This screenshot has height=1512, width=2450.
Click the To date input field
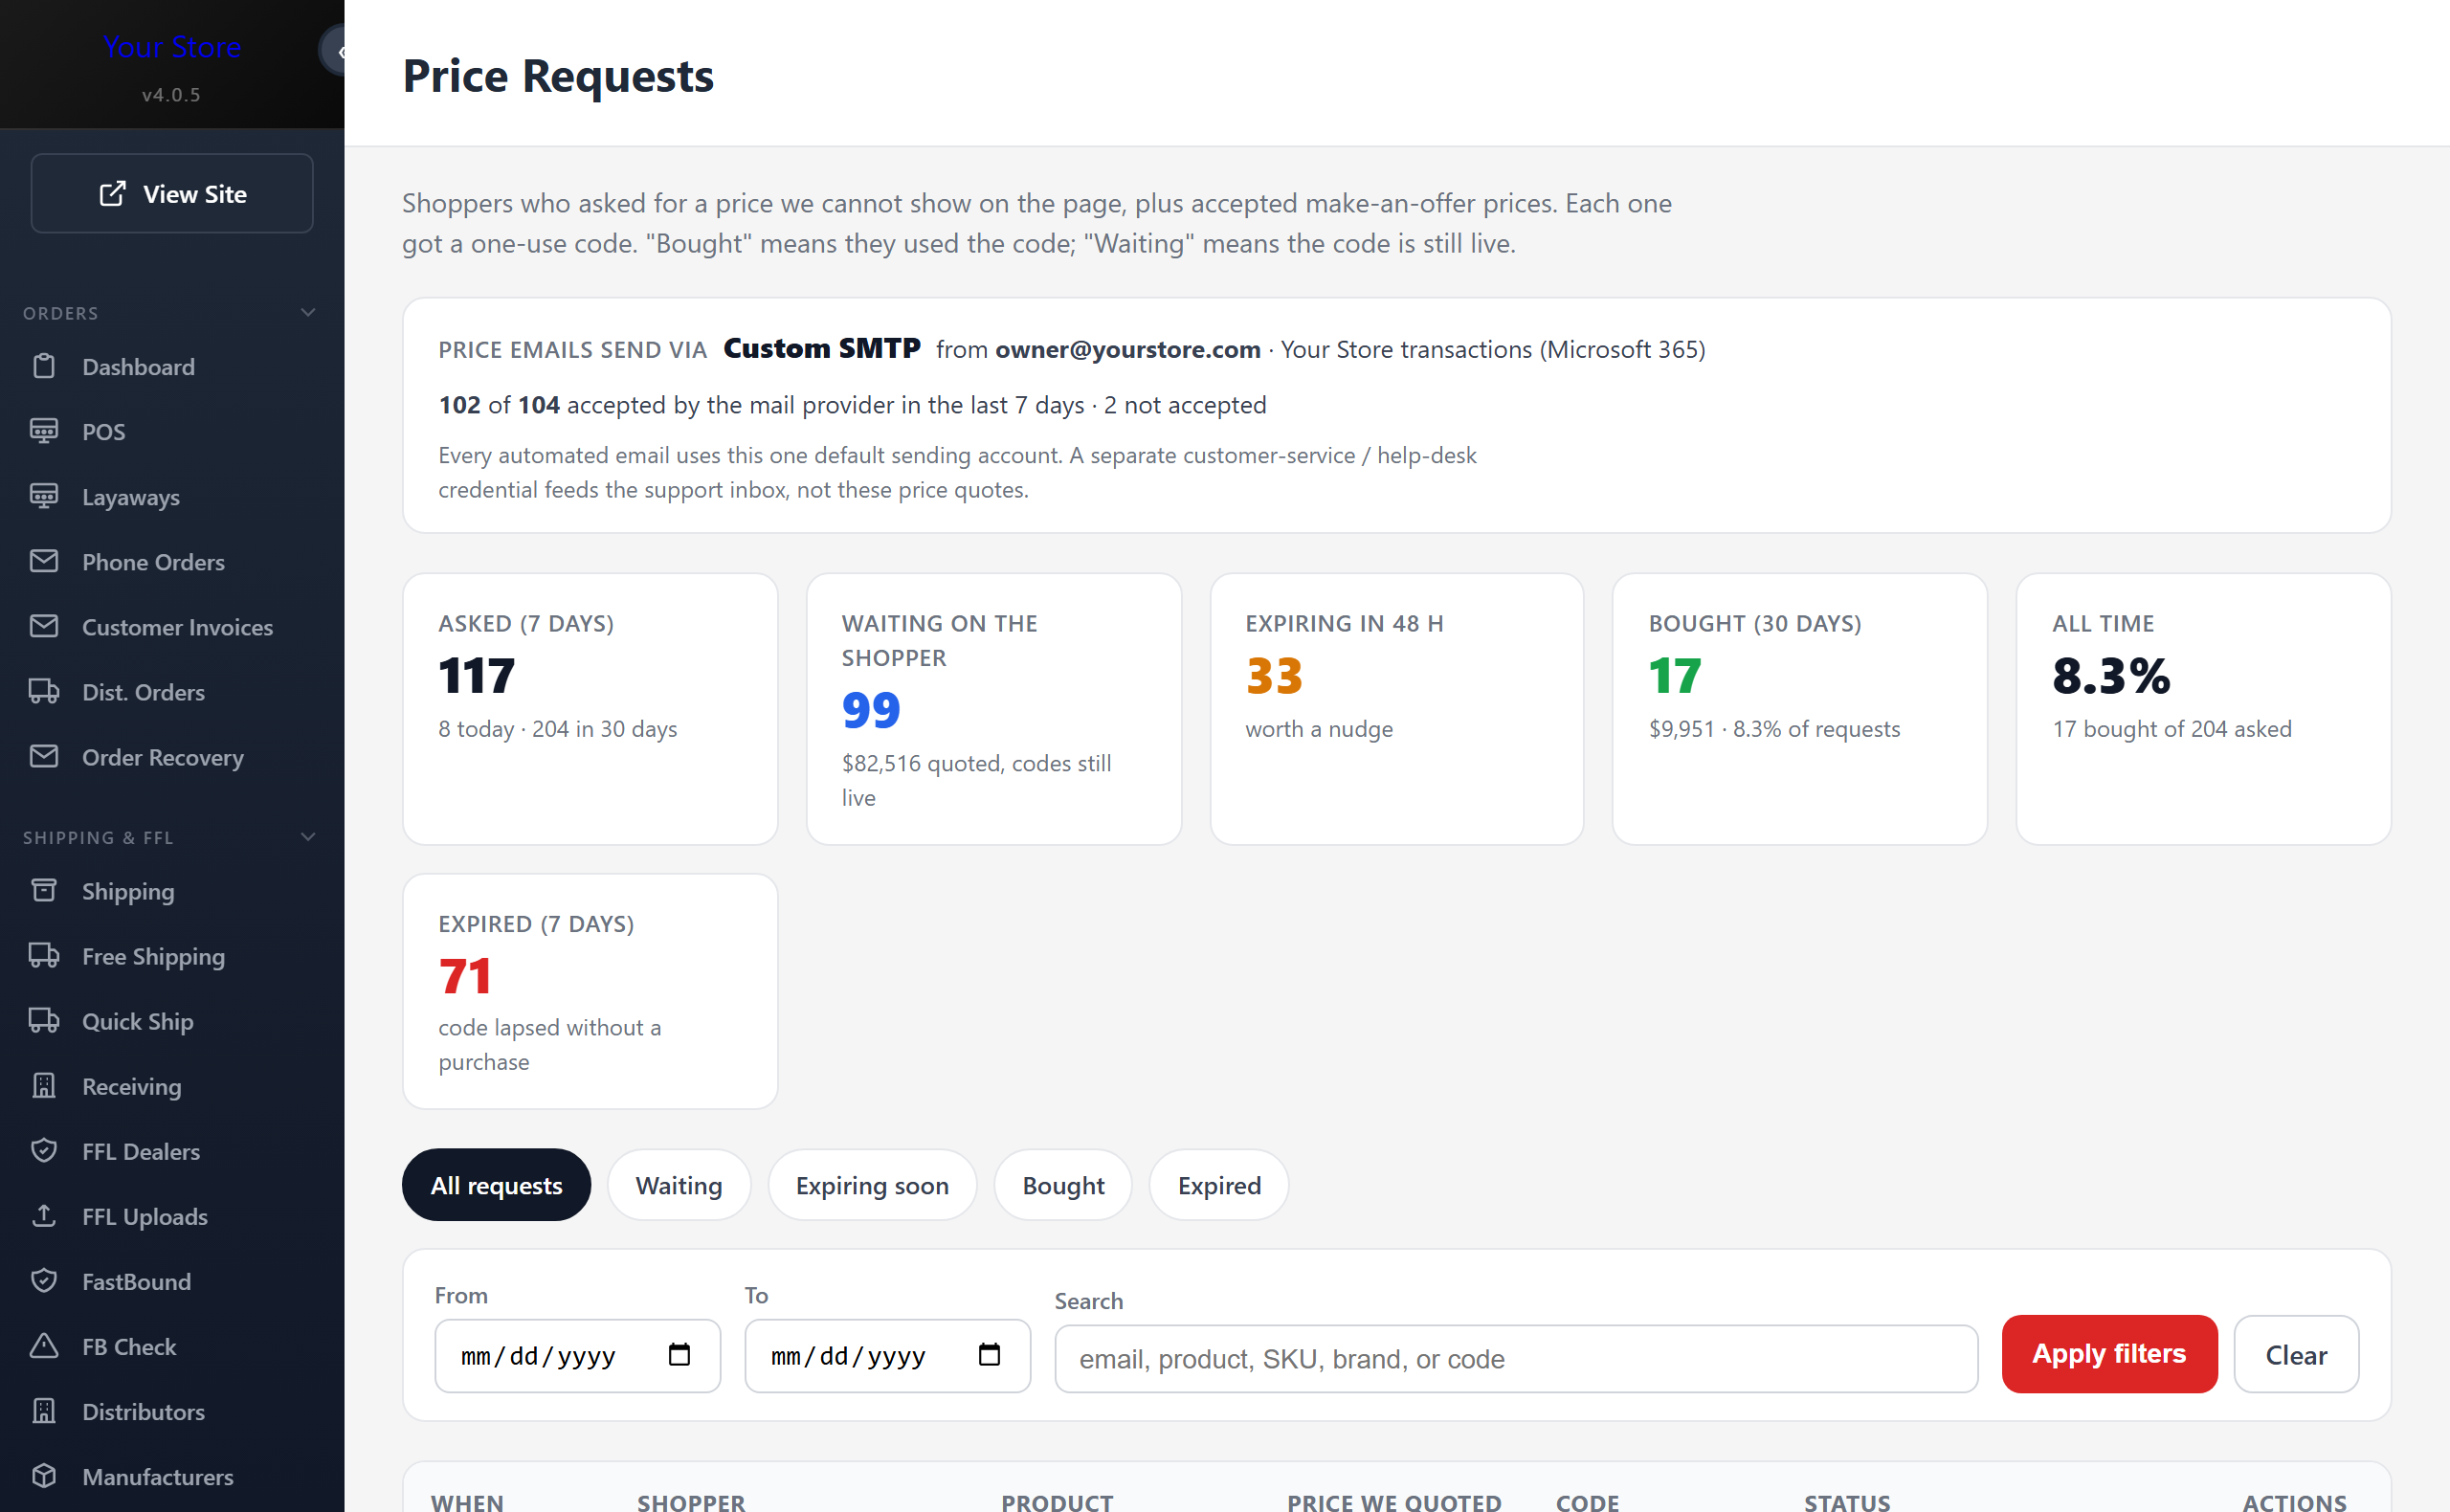pos(887,1356)
